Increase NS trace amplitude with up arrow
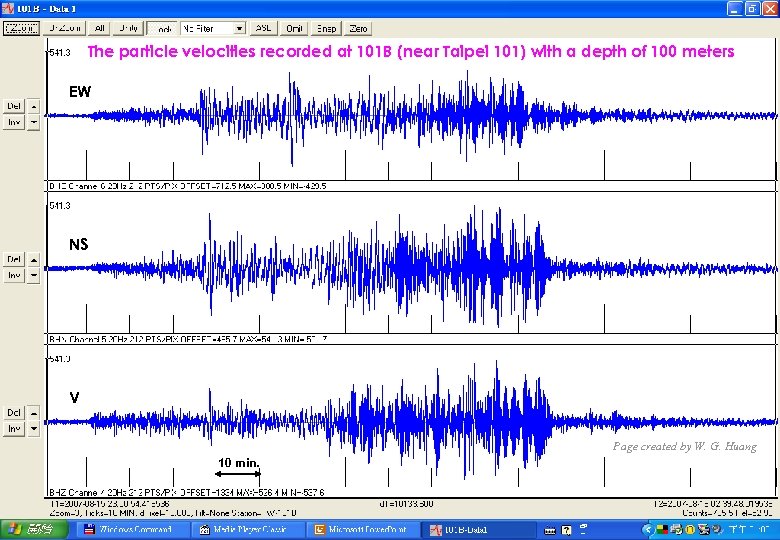Screen dimensions: 780x540 pyautogui.click(x=33, y=259)
